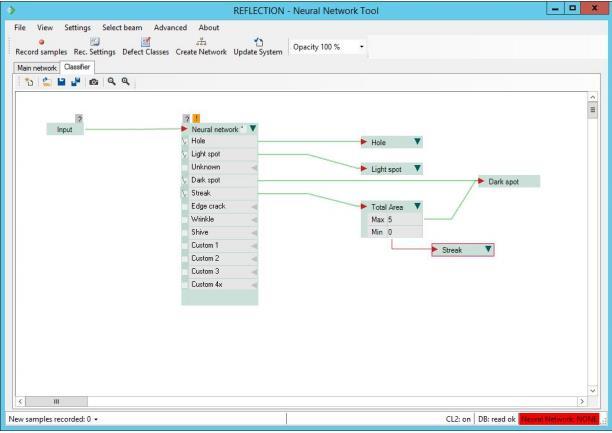The image size is (612, 433).
Task: Open the View menu
Action: (x=45, y=28)
